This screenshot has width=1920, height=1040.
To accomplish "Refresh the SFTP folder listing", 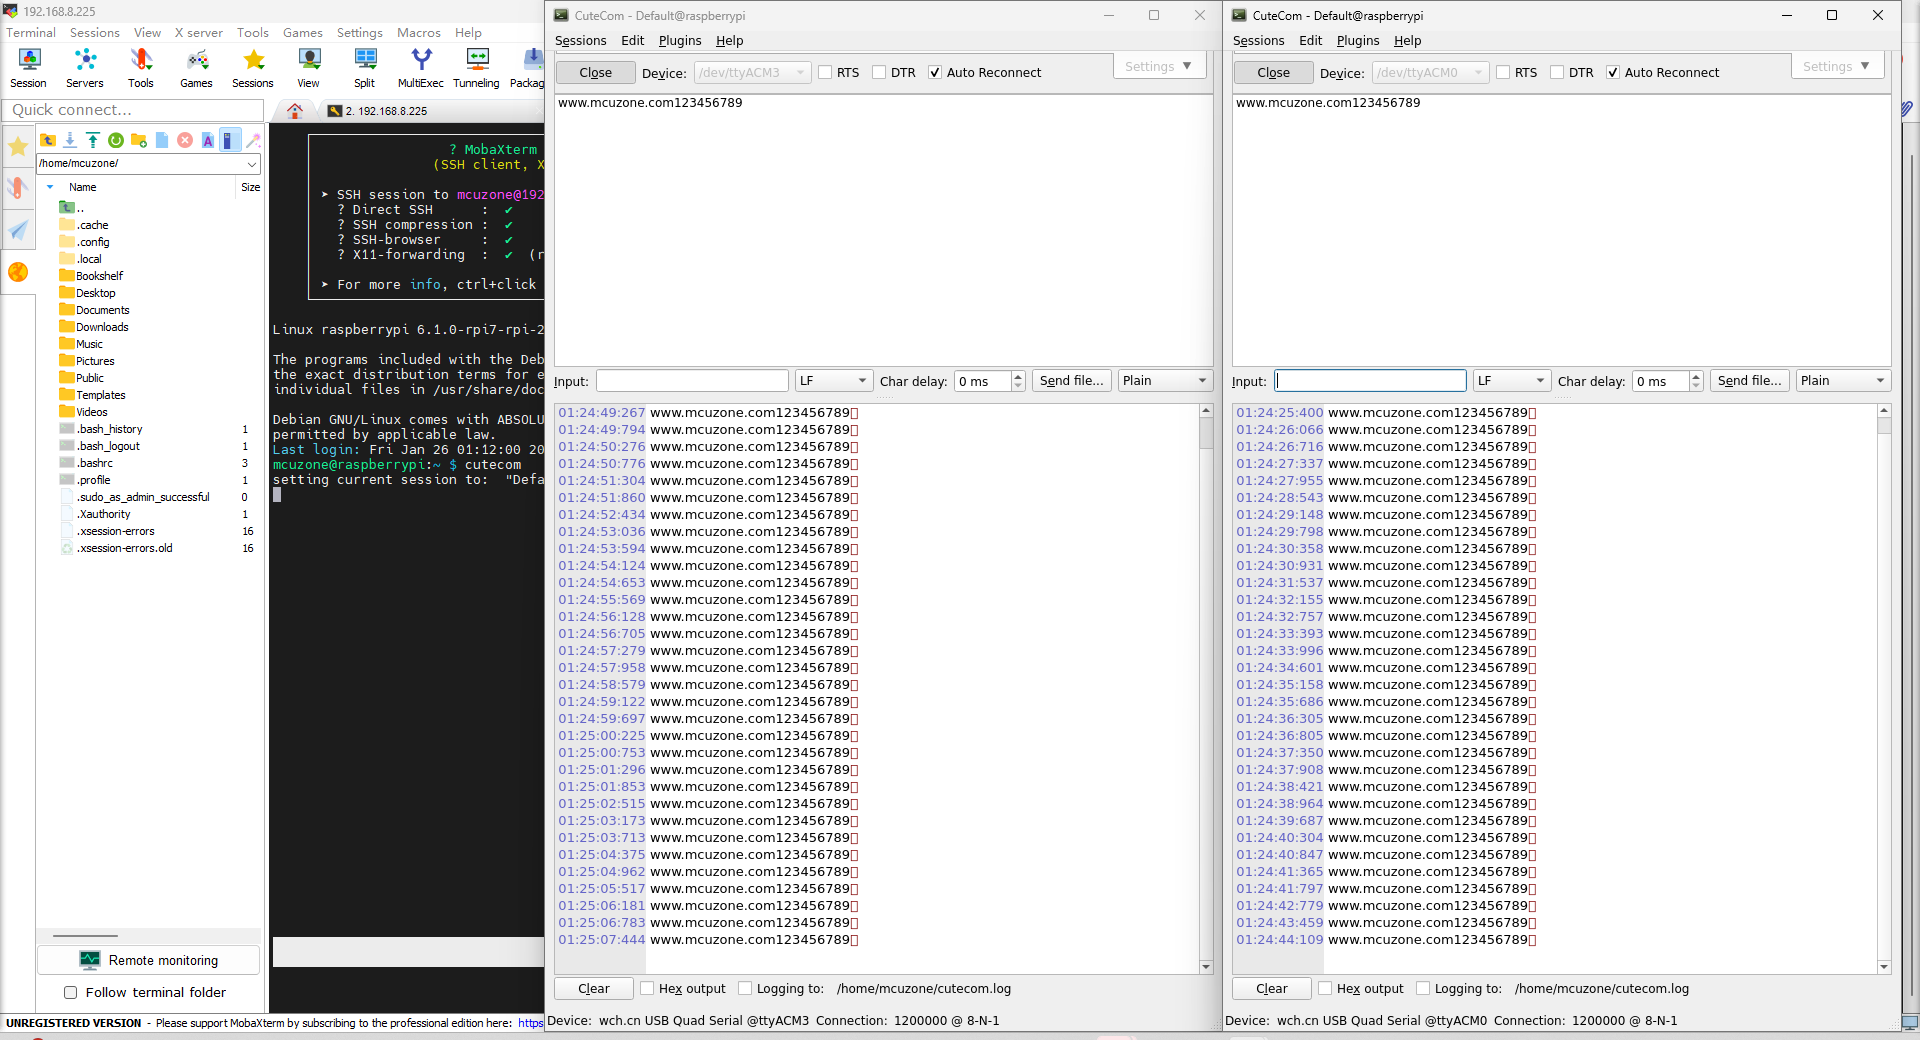I will (116, 140).
